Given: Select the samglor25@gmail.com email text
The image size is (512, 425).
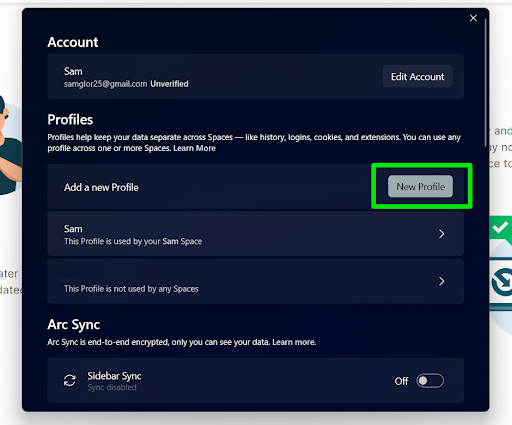Looking at the screenshot, I should (105, 84).
